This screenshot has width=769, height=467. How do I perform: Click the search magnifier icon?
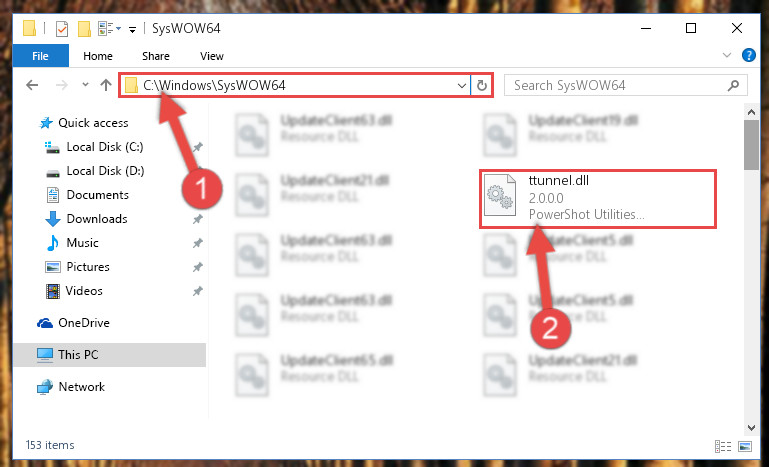(733, 85)
